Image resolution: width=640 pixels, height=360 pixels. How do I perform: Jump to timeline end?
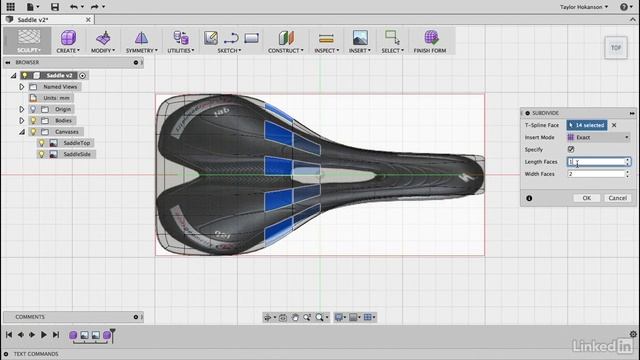tap(56, 335)
